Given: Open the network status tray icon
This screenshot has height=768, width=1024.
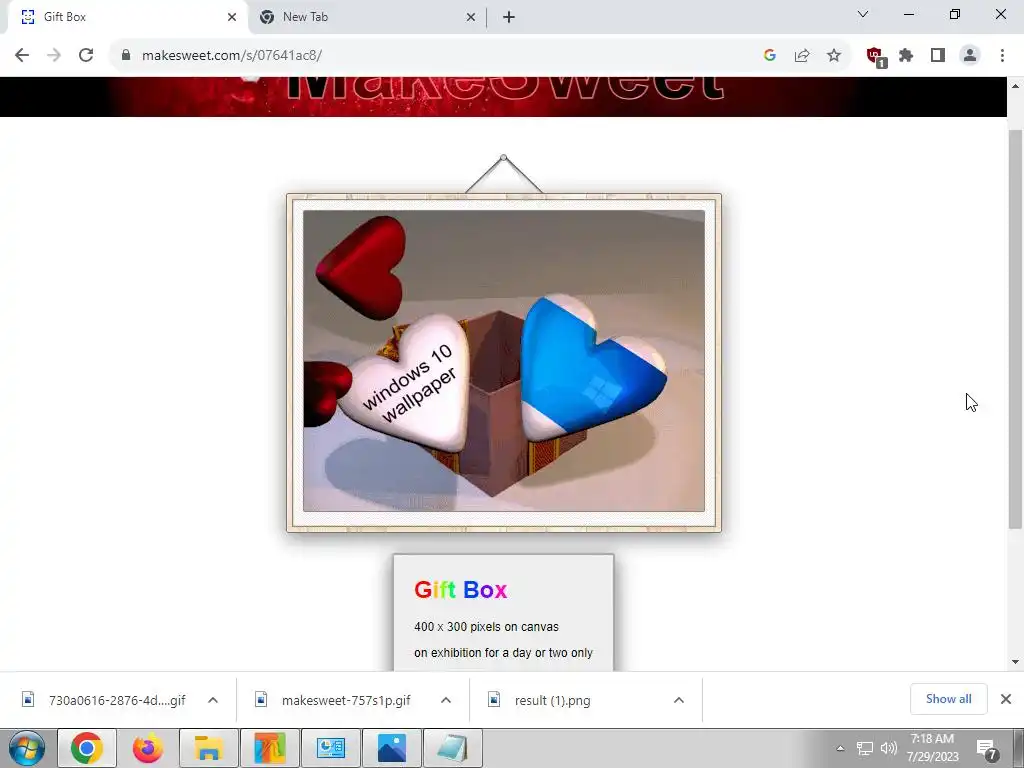Looking at the screenshot, I should tap(865, 748).
